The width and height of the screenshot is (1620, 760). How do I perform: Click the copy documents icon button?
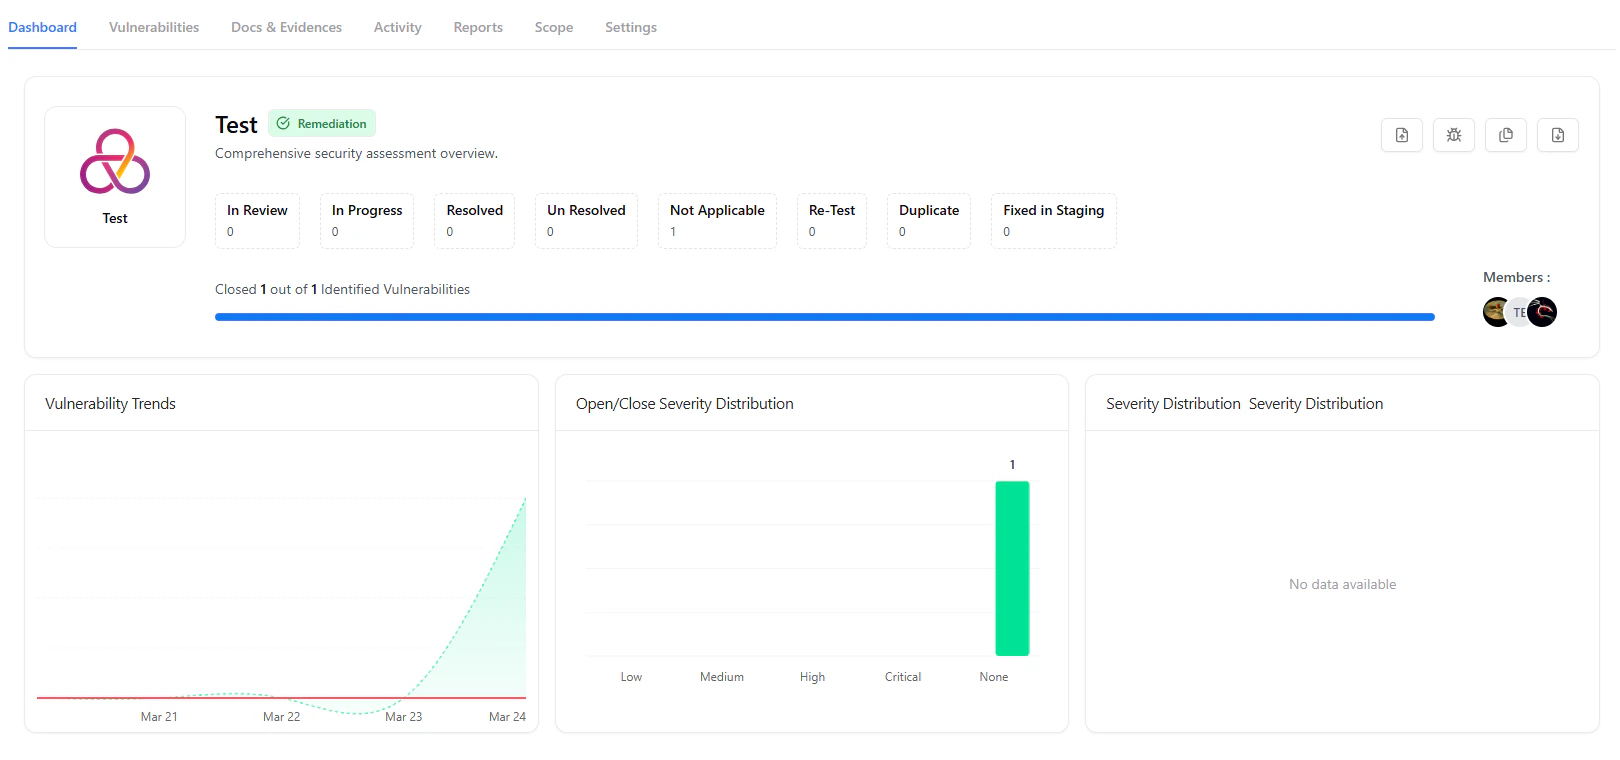click(x=1506, y=135)
